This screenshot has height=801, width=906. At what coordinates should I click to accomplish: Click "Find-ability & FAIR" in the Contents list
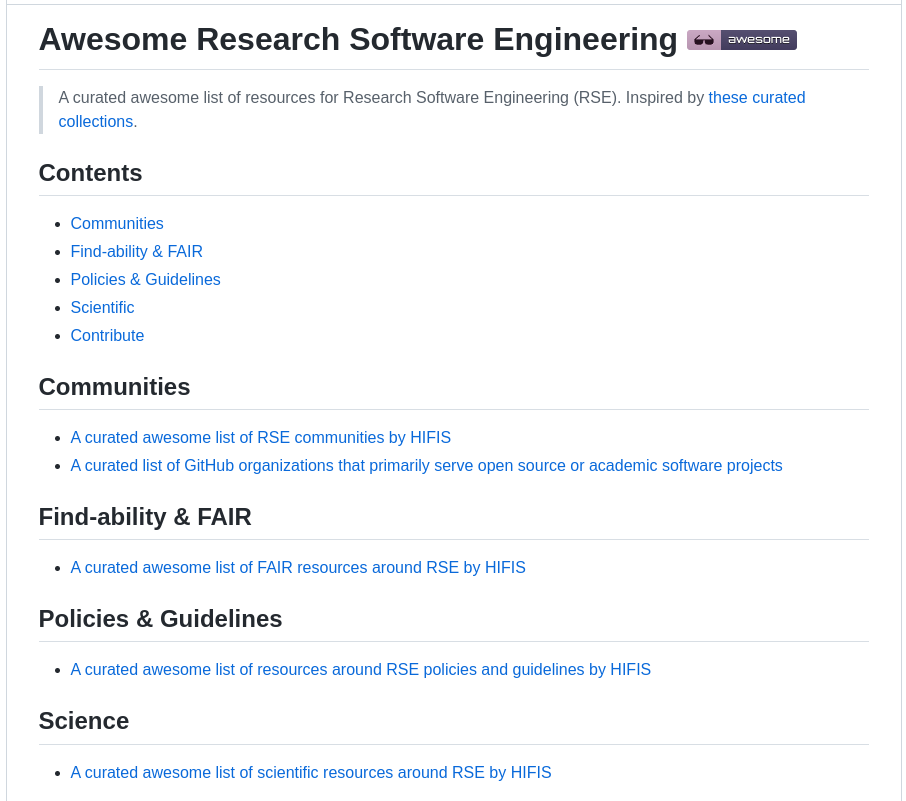pos(136,251)
